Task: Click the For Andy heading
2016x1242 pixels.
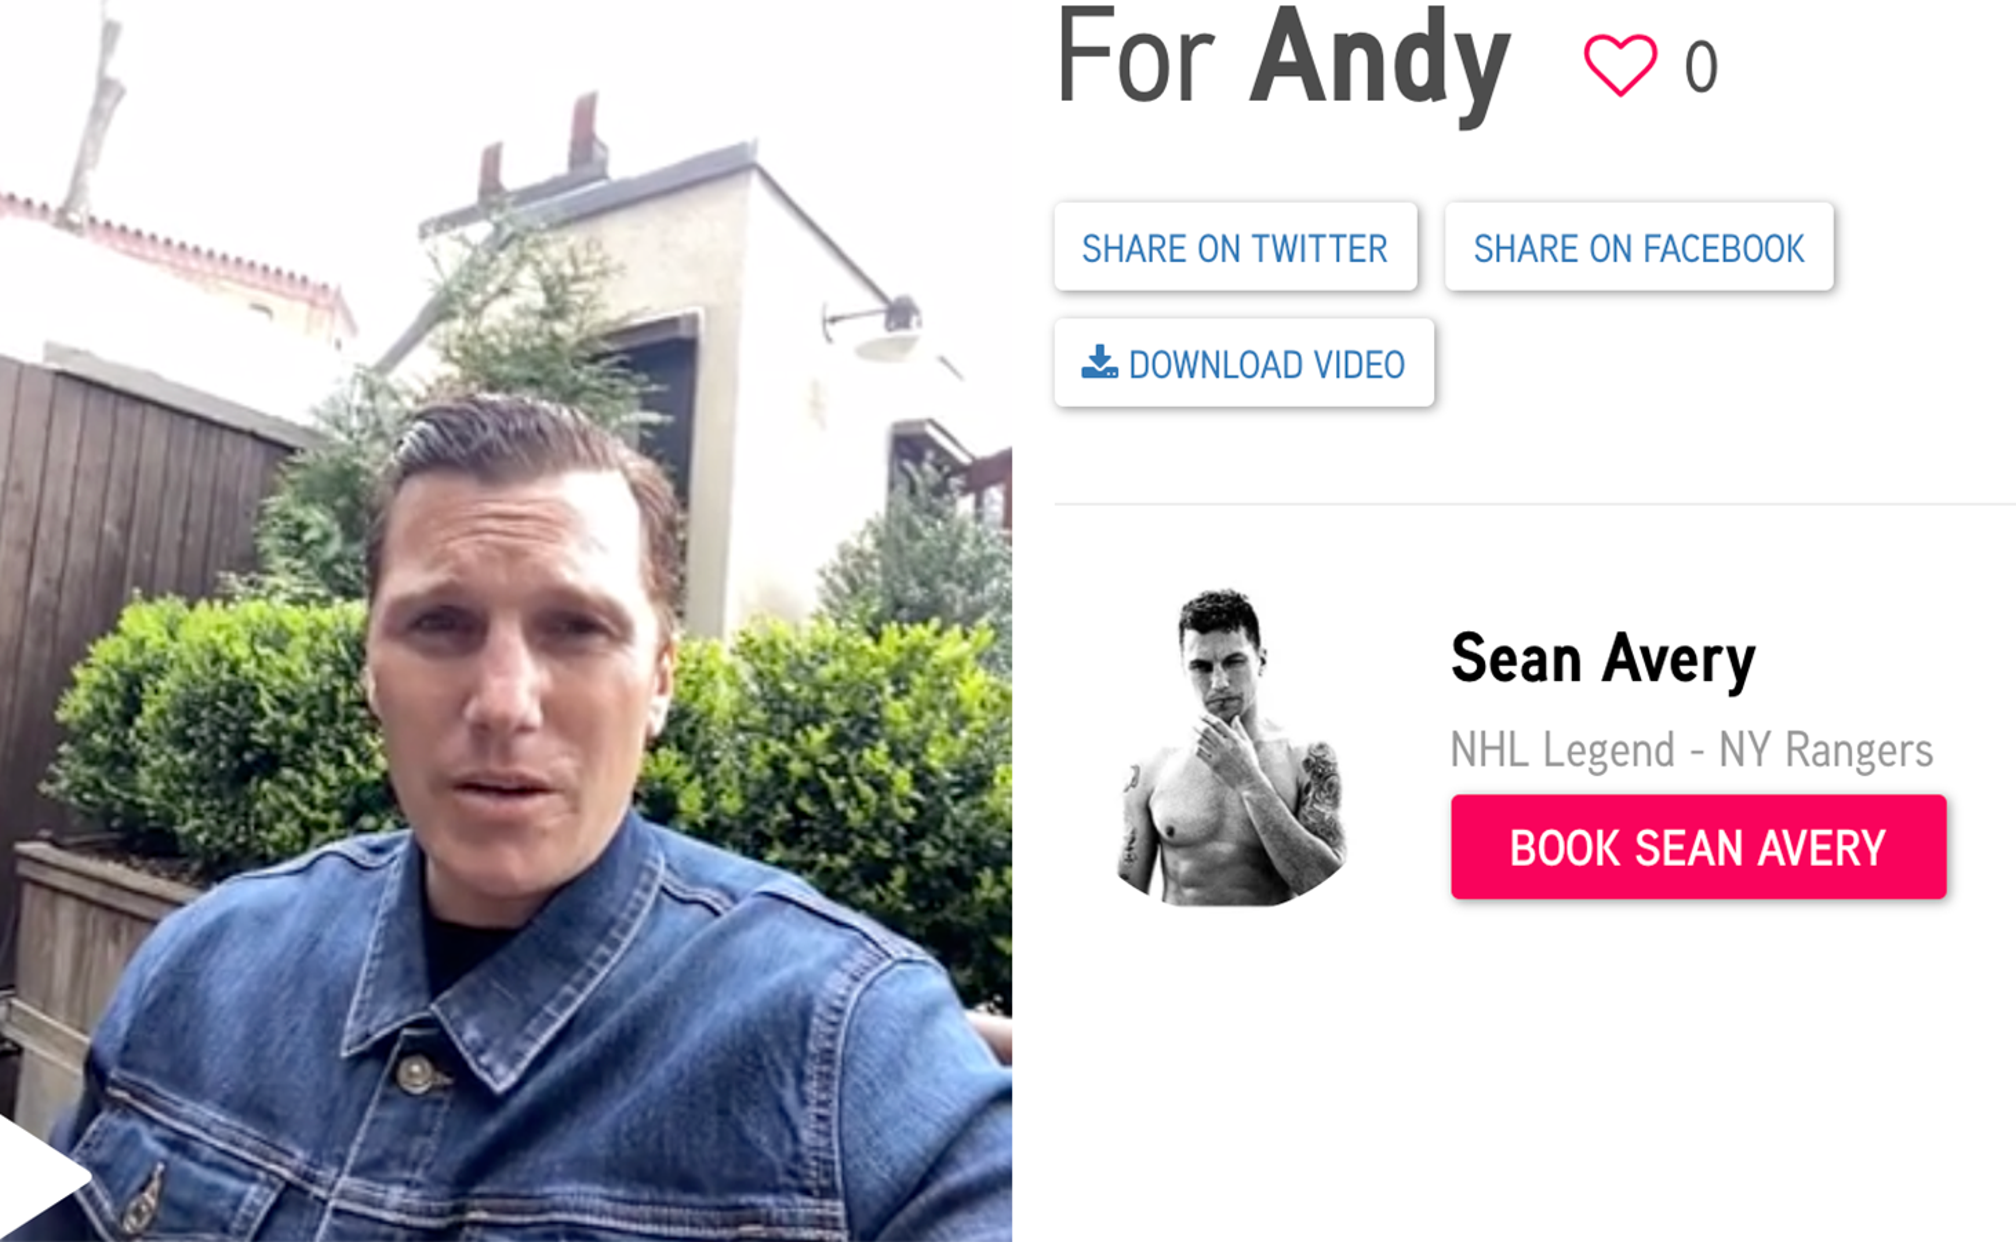Action: coord(1283,62)
